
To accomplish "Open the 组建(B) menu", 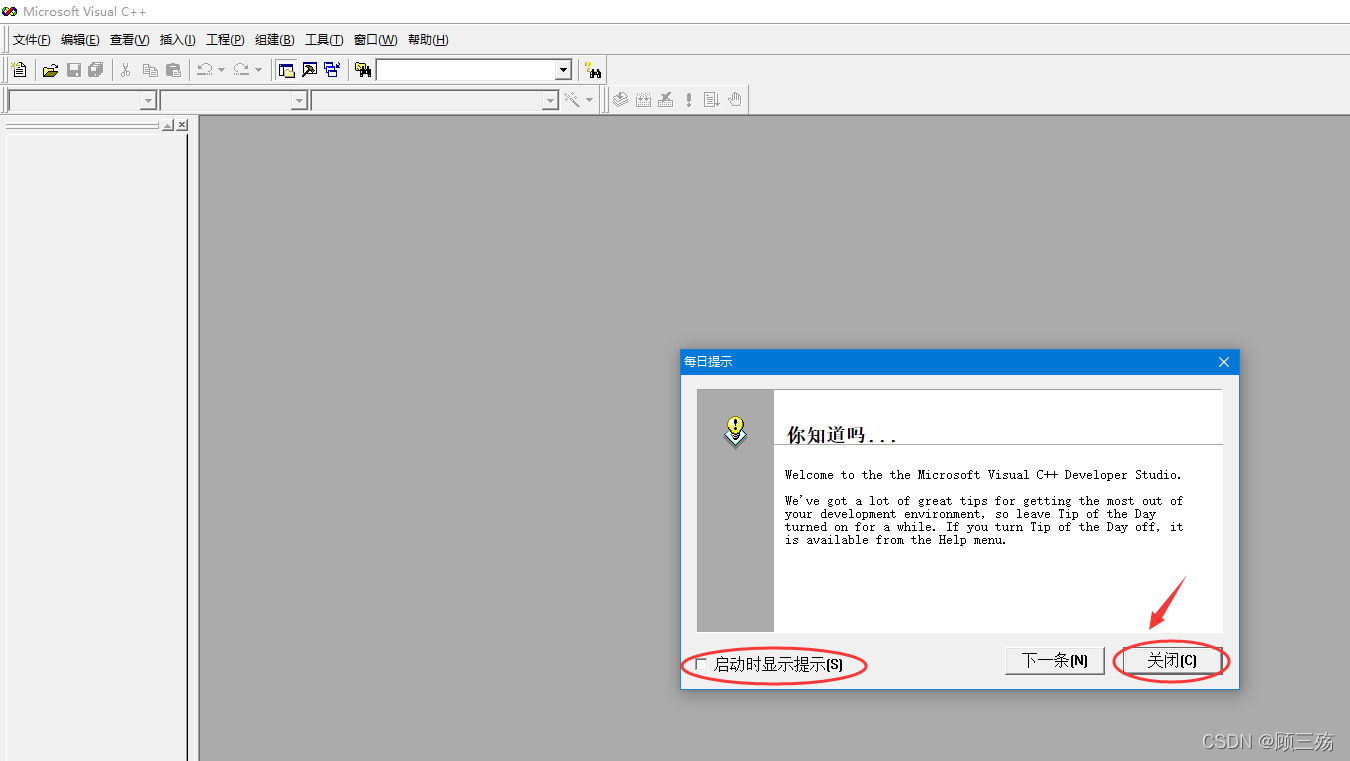I will click(x=274, y=40).
